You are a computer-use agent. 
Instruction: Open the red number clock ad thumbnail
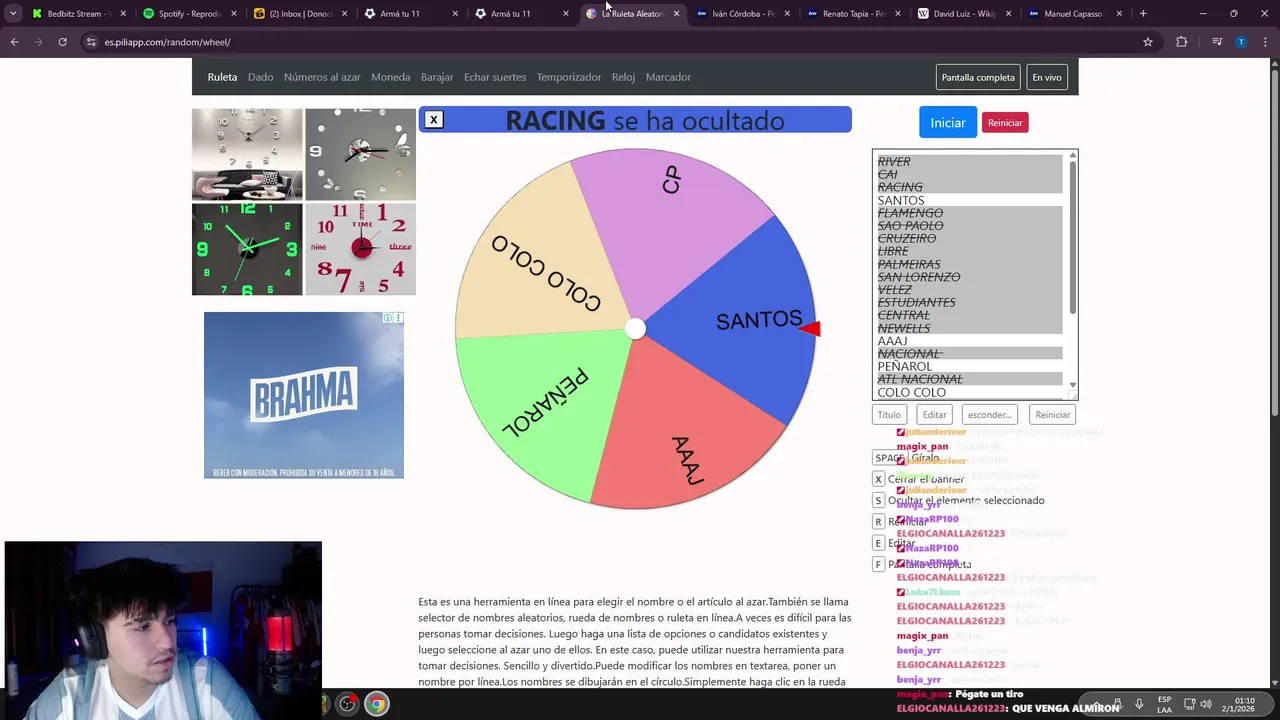point(360,250)
